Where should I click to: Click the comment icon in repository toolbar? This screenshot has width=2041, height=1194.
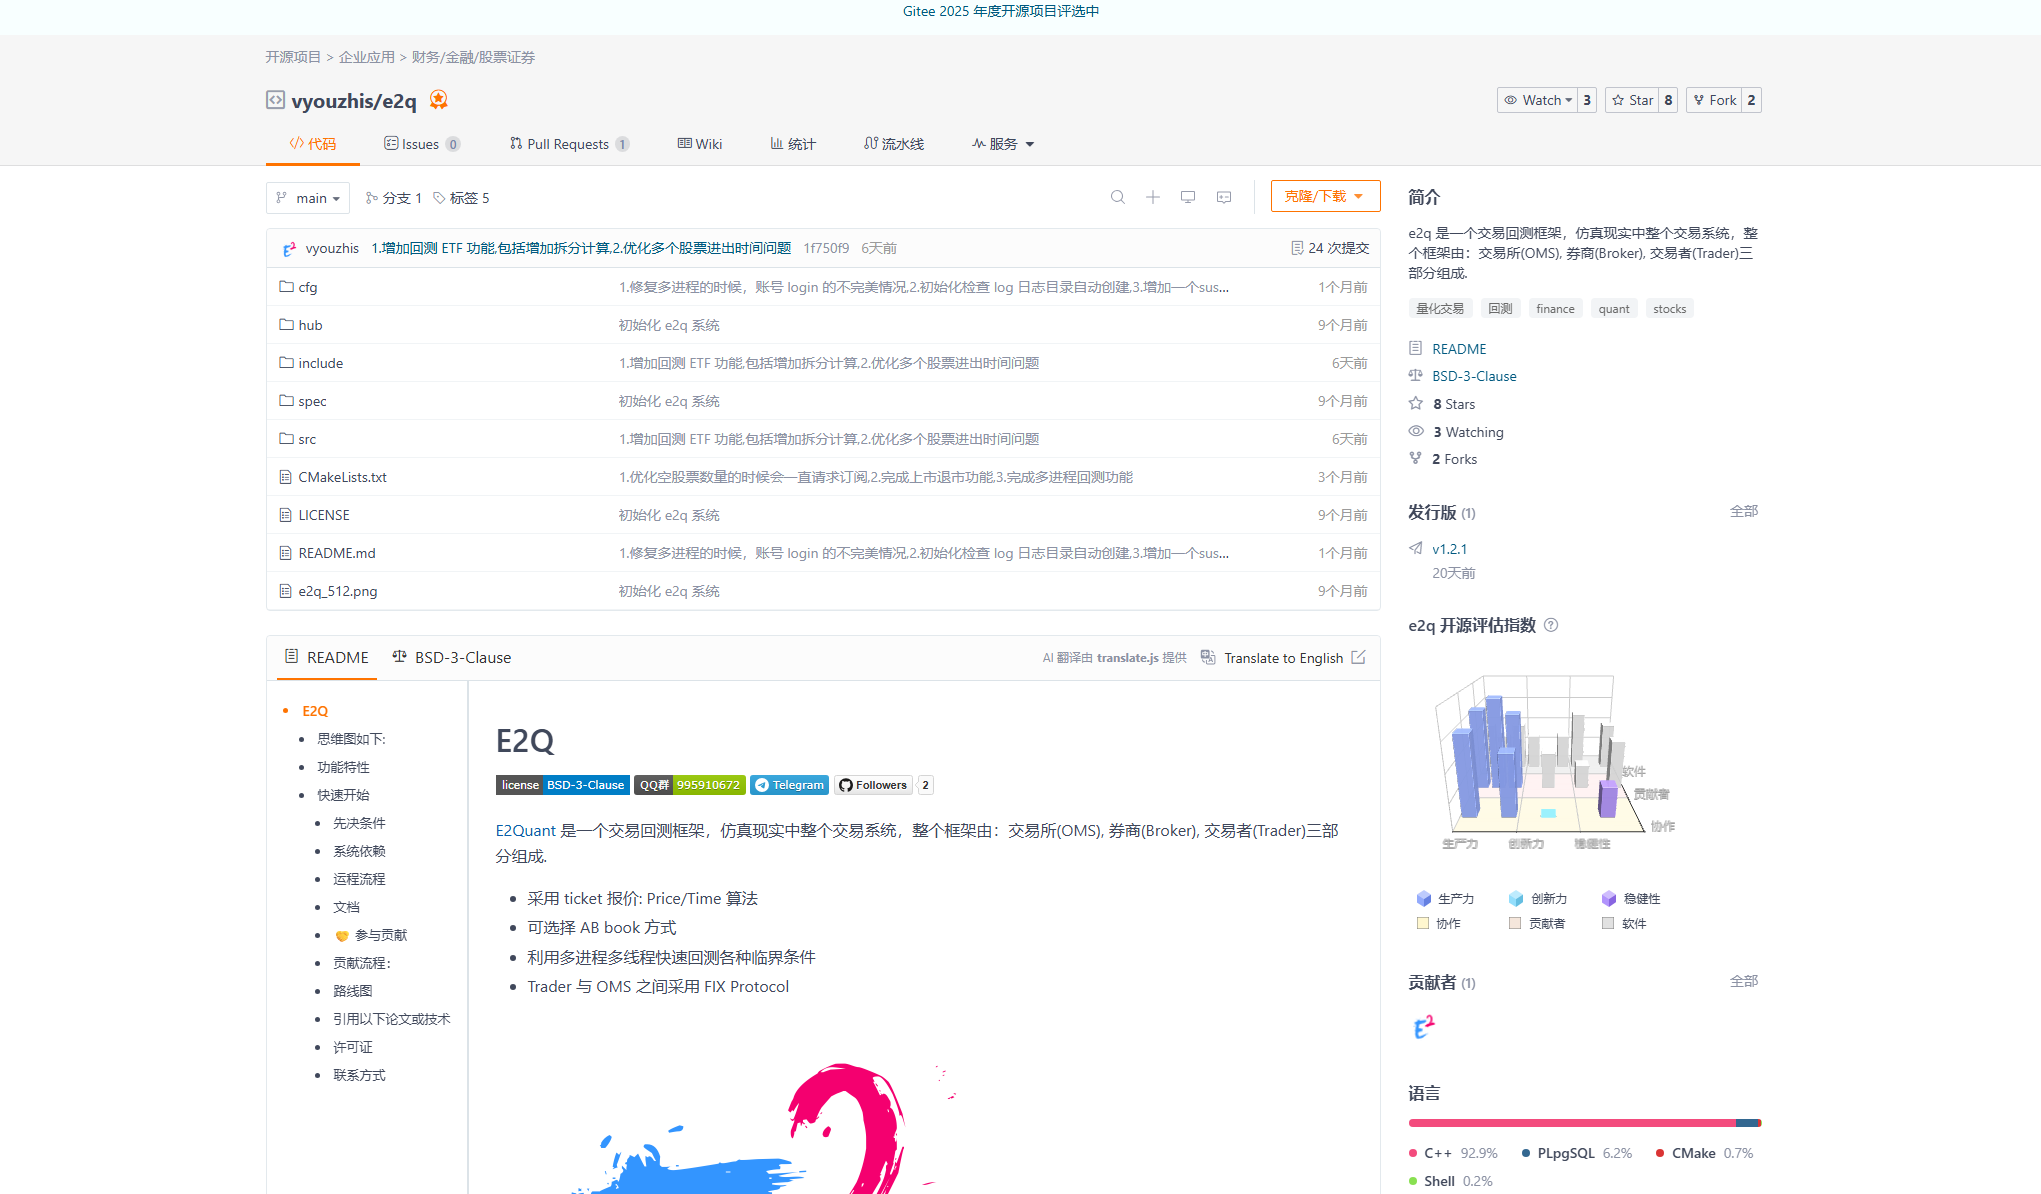pyautogui.click(x=1224, y=197)
